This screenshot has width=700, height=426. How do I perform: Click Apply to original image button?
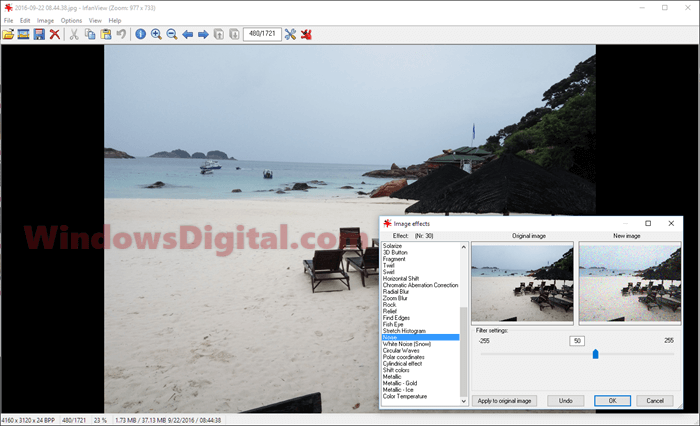click(504, 401)
